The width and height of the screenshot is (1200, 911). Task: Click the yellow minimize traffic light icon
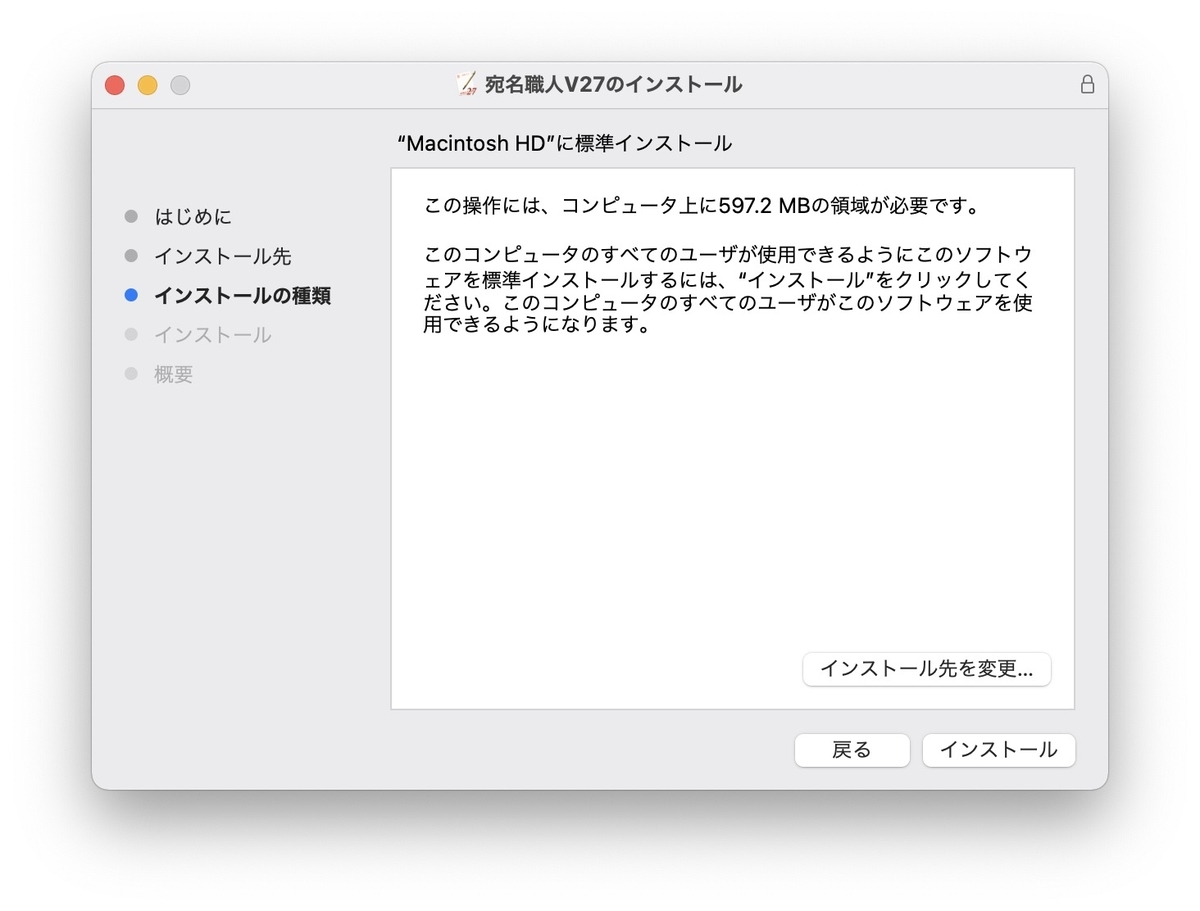pos(146,85)
